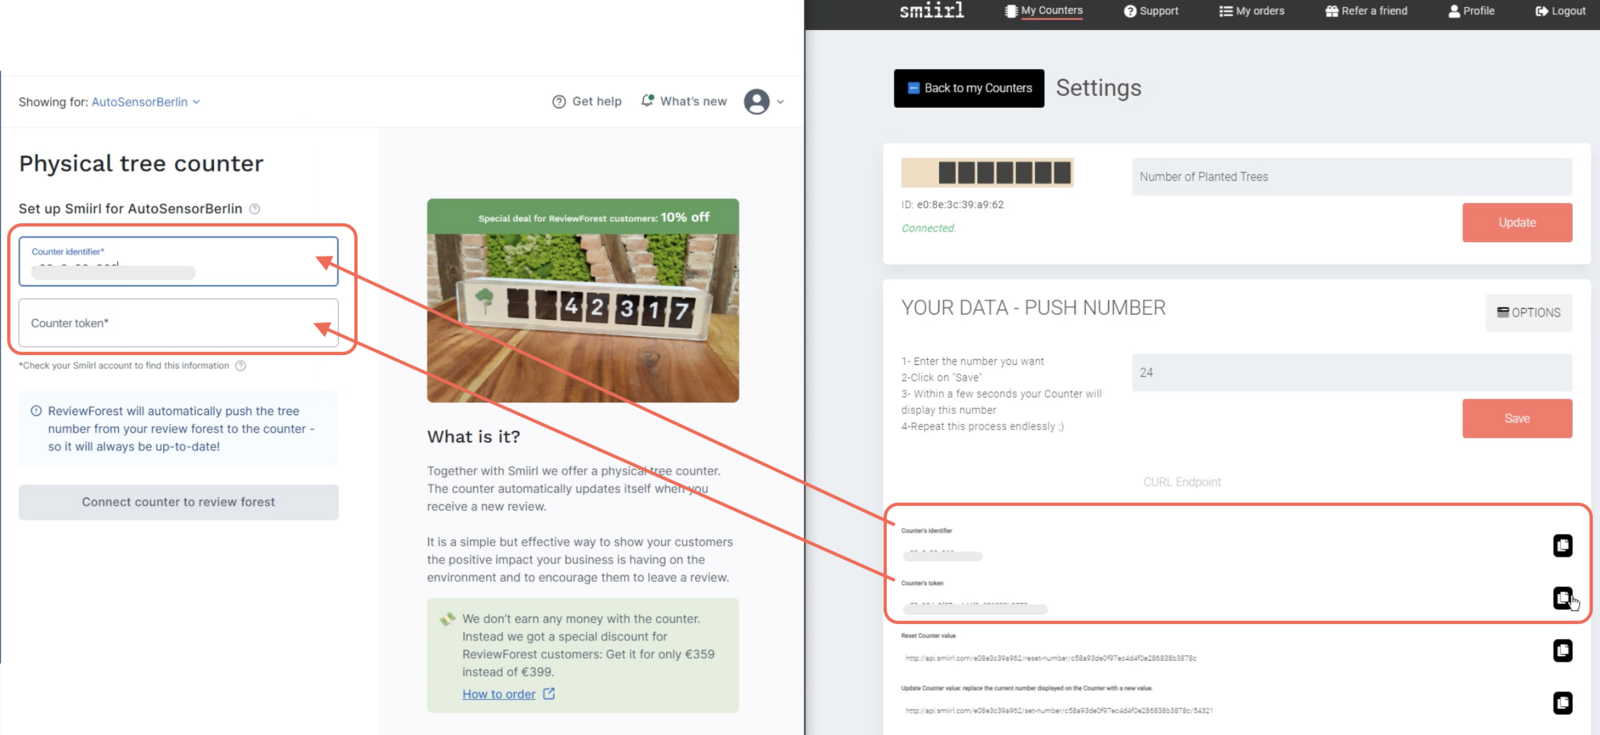Open the external link icon next to How to order

(549, 694)
